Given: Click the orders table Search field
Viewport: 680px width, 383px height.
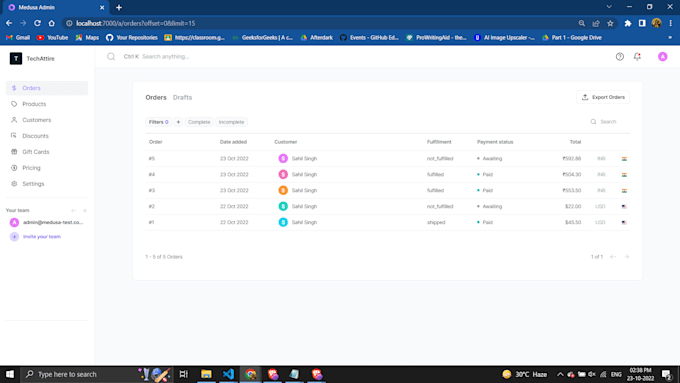Looking at the screenshot, I should [609, 122].
